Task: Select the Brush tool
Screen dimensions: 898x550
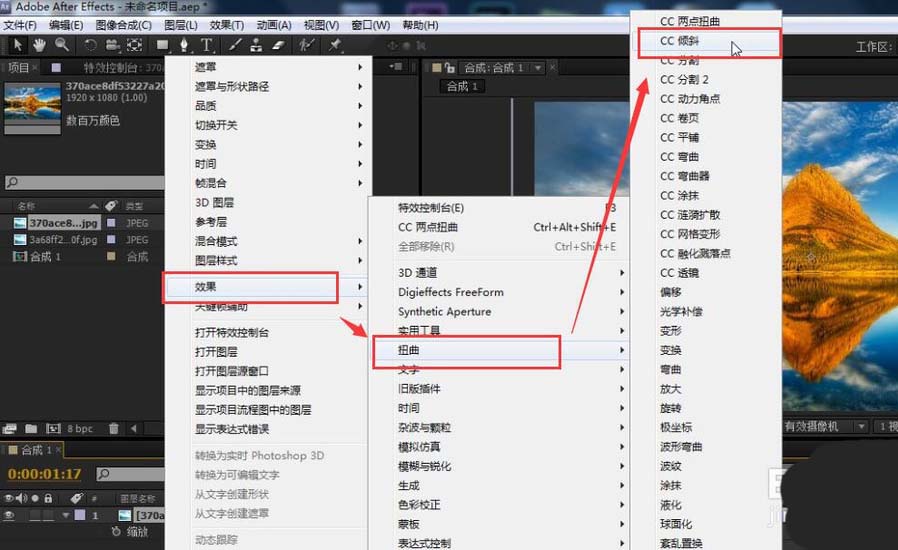Action: pos(235,45)
